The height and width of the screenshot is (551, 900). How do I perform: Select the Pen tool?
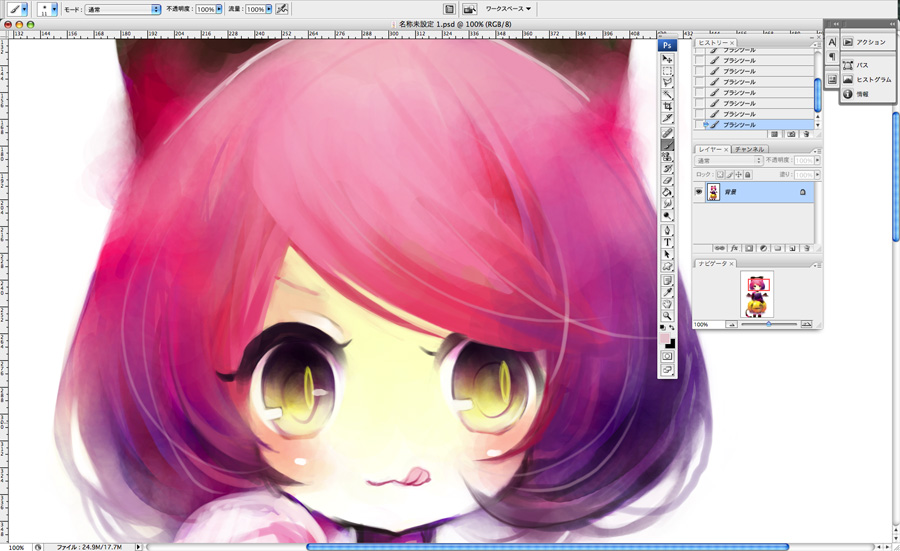(x=667, y=231)
